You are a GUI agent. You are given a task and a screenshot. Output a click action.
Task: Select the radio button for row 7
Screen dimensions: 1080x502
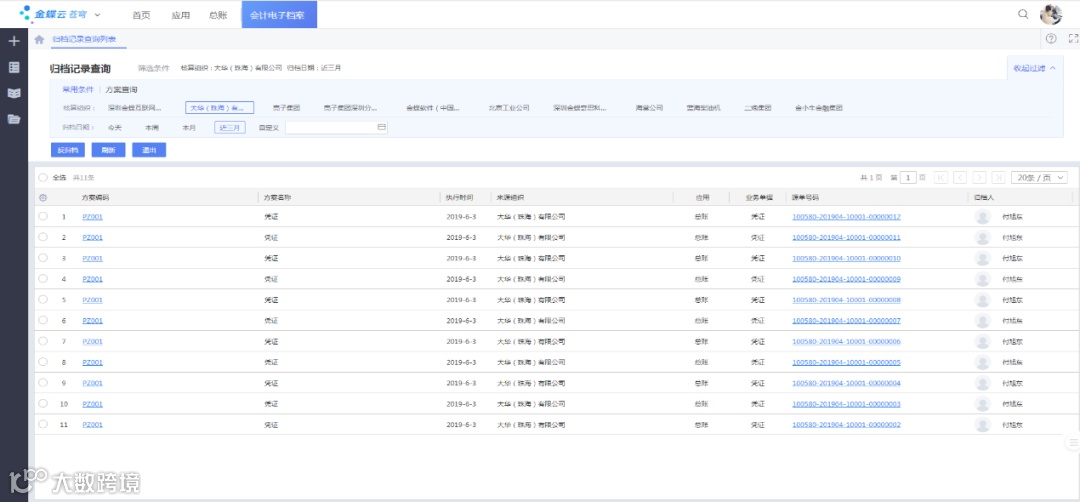(43, 341)
